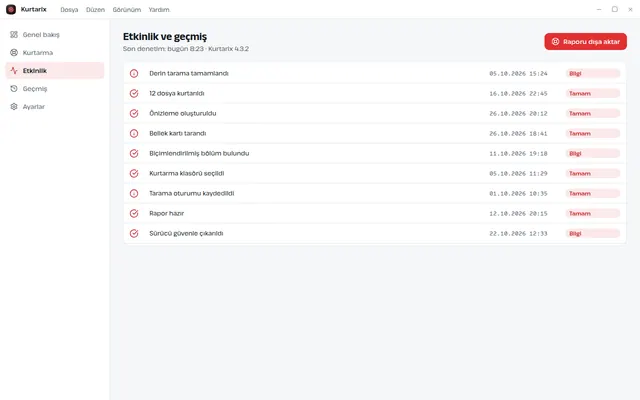The image size is (640, 400).
Task: Click the status icon beside Bellek kartı tarandı
Action: pos(134,133)
